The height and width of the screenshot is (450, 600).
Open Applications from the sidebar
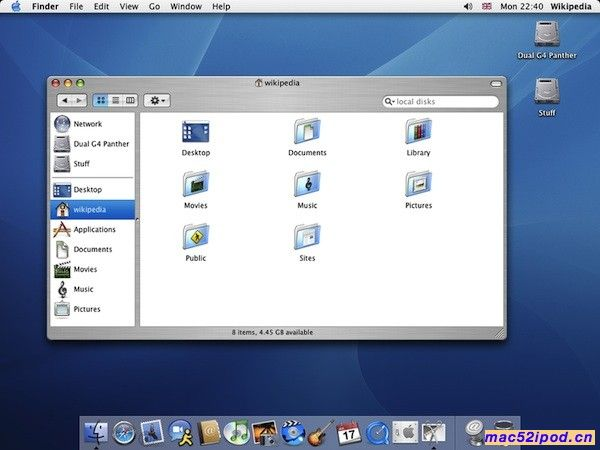click(x=93, y=230)
